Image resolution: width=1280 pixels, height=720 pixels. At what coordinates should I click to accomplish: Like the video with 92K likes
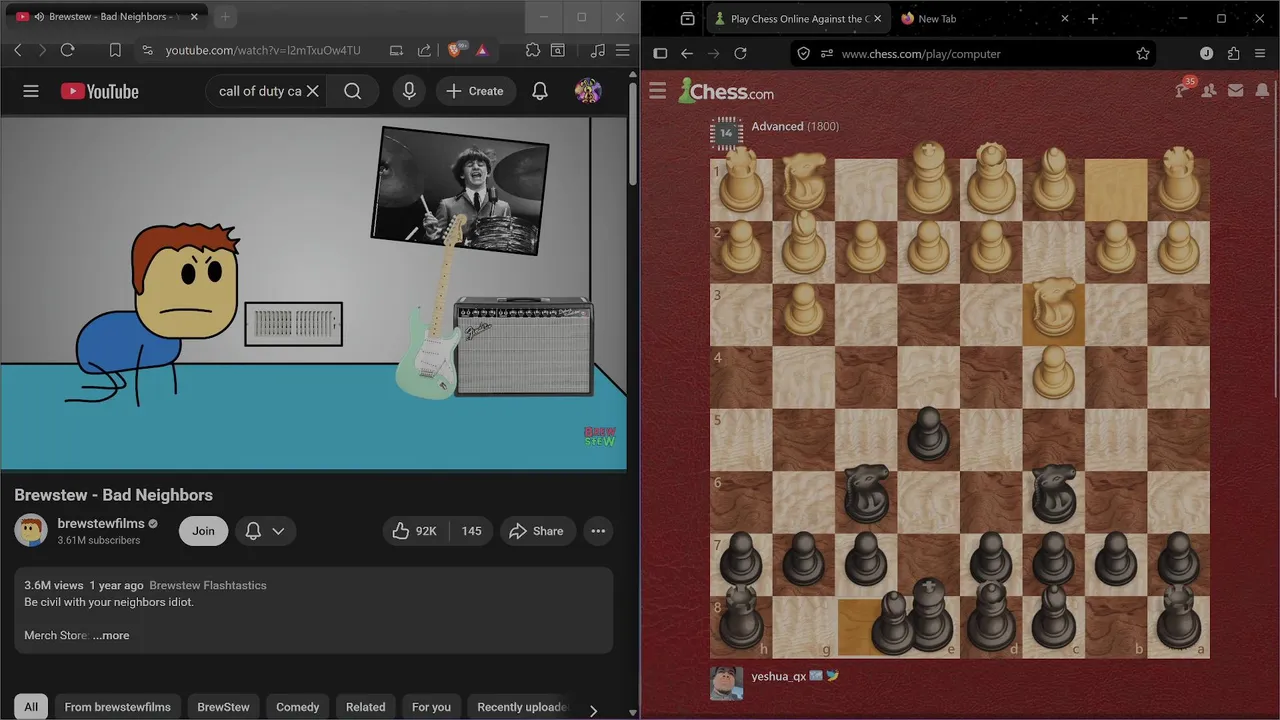click(x=415, y=531)
